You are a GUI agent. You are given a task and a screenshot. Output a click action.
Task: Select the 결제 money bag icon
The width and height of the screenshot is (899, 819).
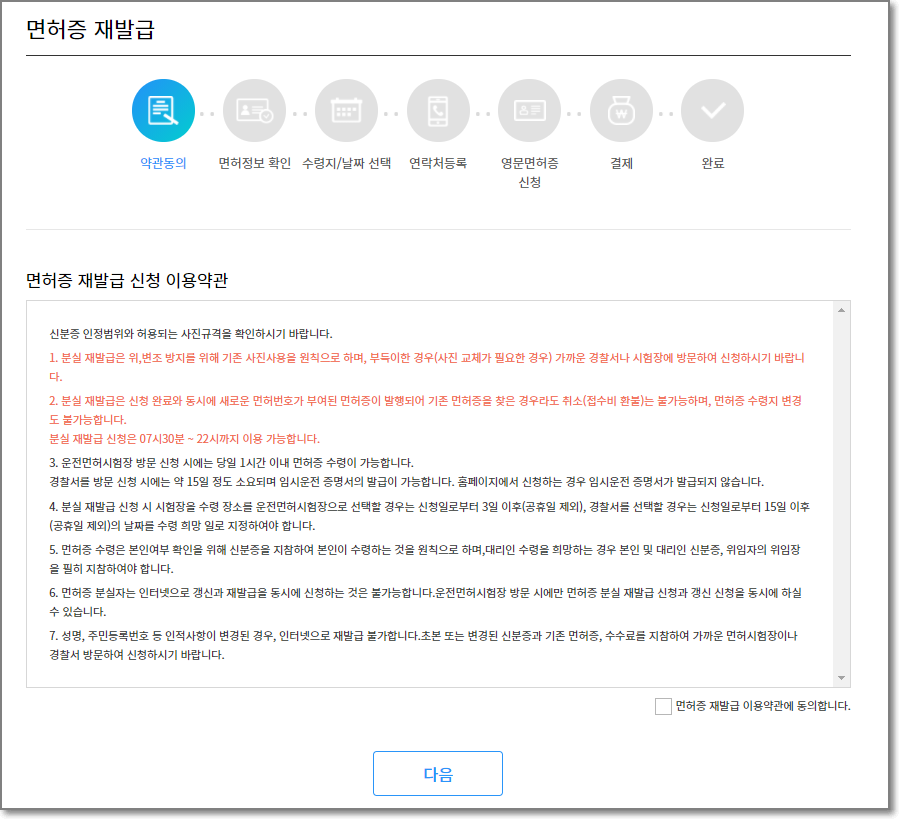tap(621, 110)
